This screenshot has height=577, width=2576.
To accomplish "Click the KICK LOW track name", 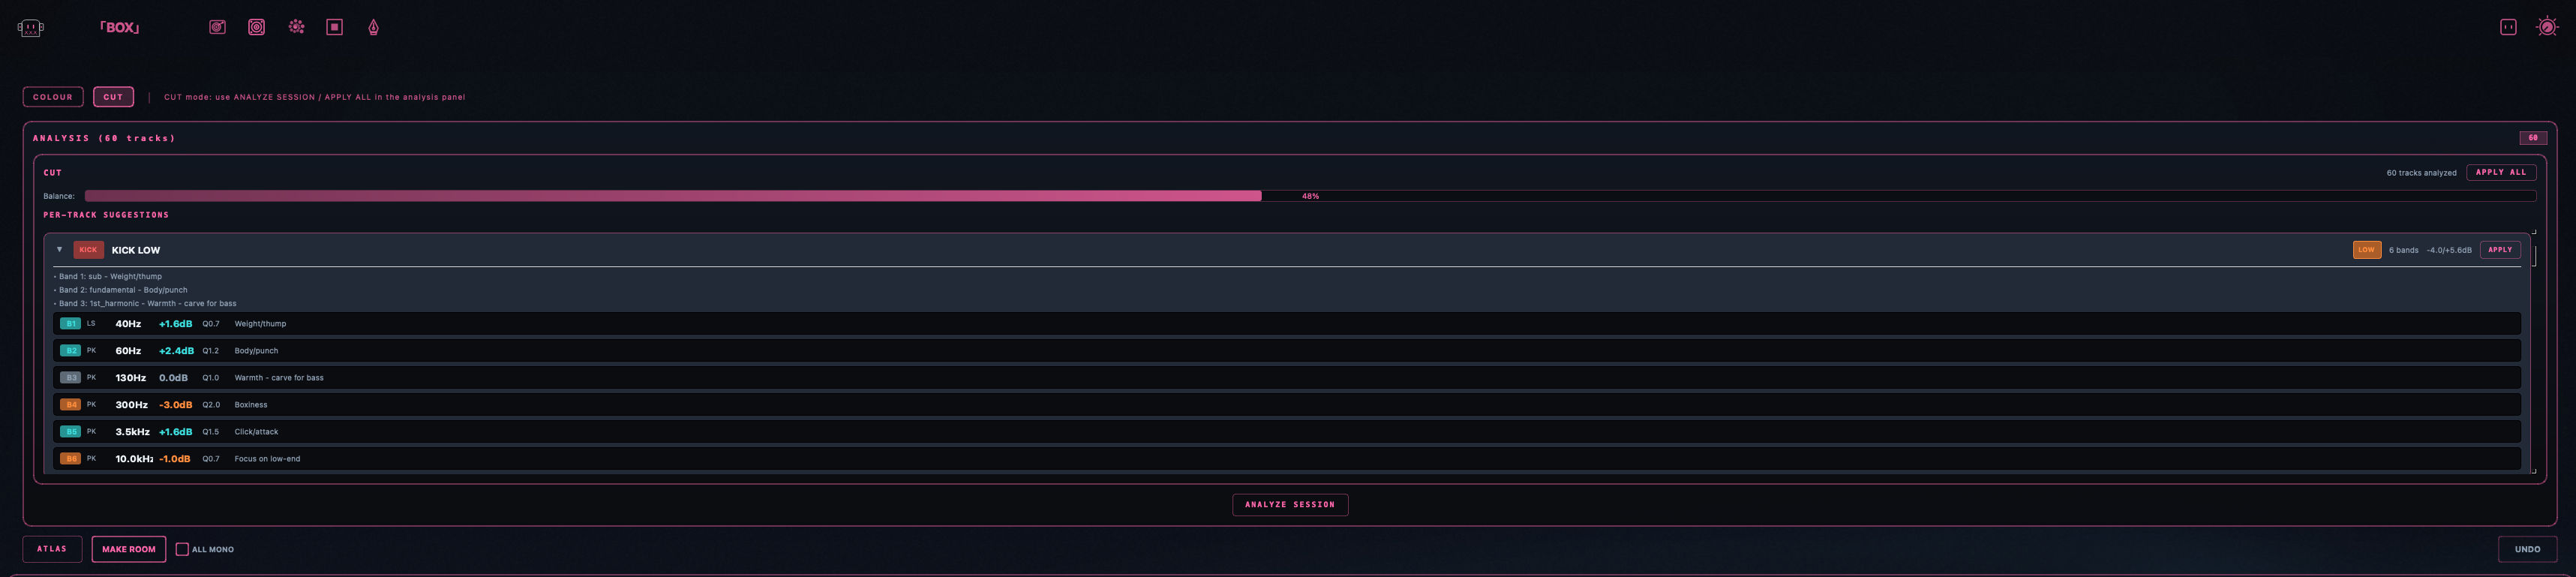I will click(x=136, y=250).
